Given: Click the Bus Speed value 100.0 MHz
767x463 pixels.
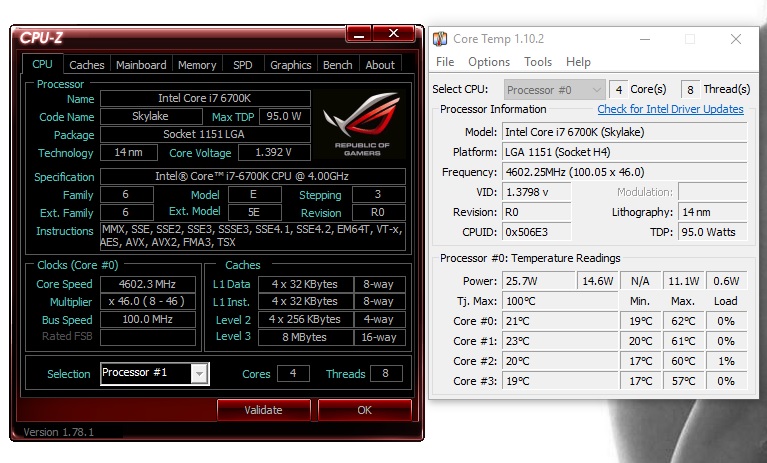Looking at the screenshot, I should click(148, 319).
